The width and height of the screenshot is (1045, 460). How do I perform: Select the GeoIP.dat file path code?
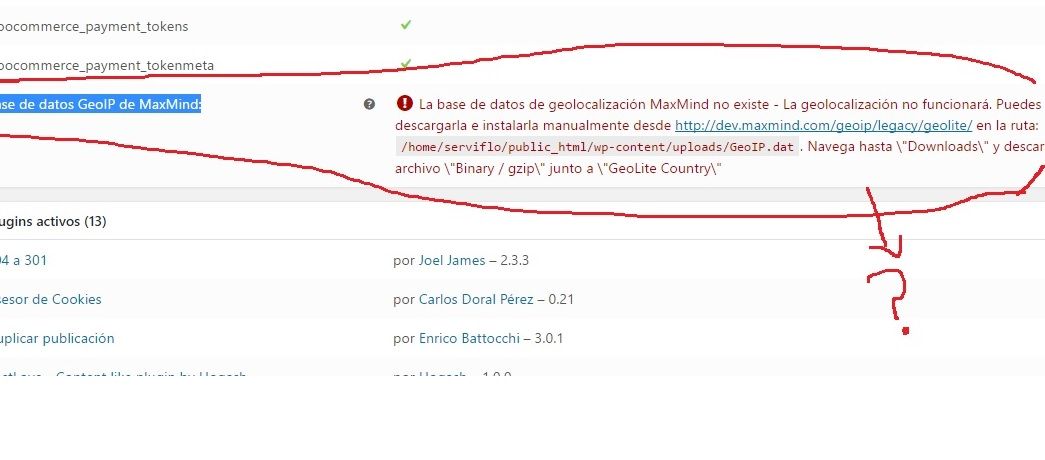tap(596, 147)
